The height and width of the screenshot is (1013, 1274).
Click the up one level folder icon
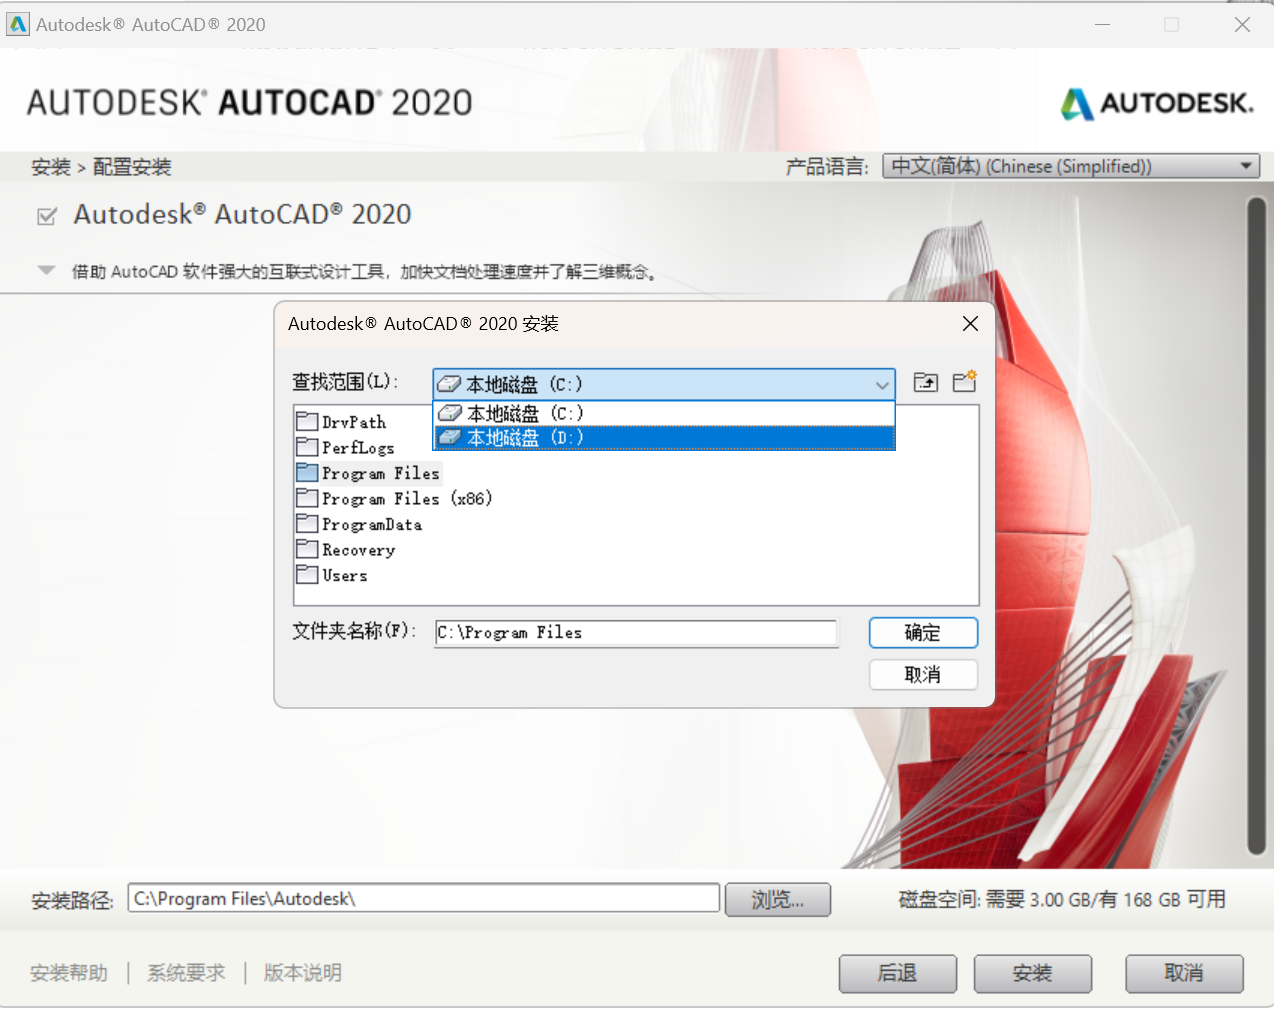[926, 383]
